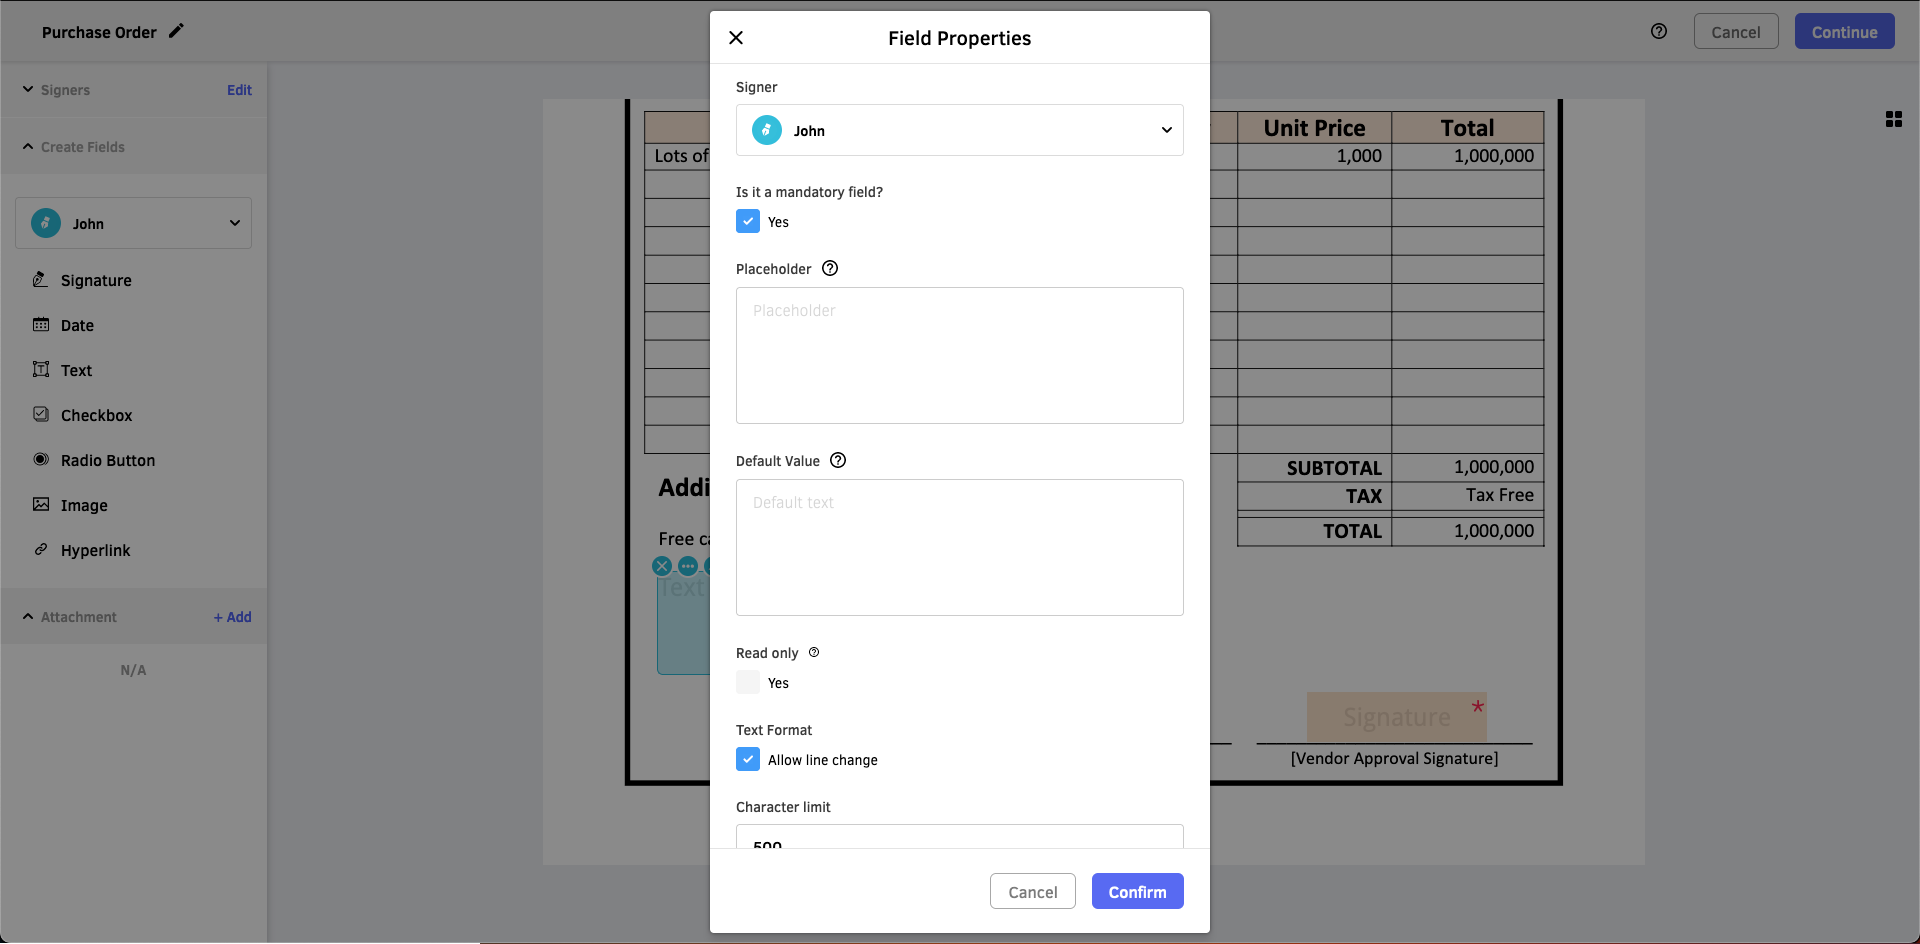This screenshot has width=1920, height=944.
Task: Select the Radio Button field tool
Action: (x=107, y=460)
